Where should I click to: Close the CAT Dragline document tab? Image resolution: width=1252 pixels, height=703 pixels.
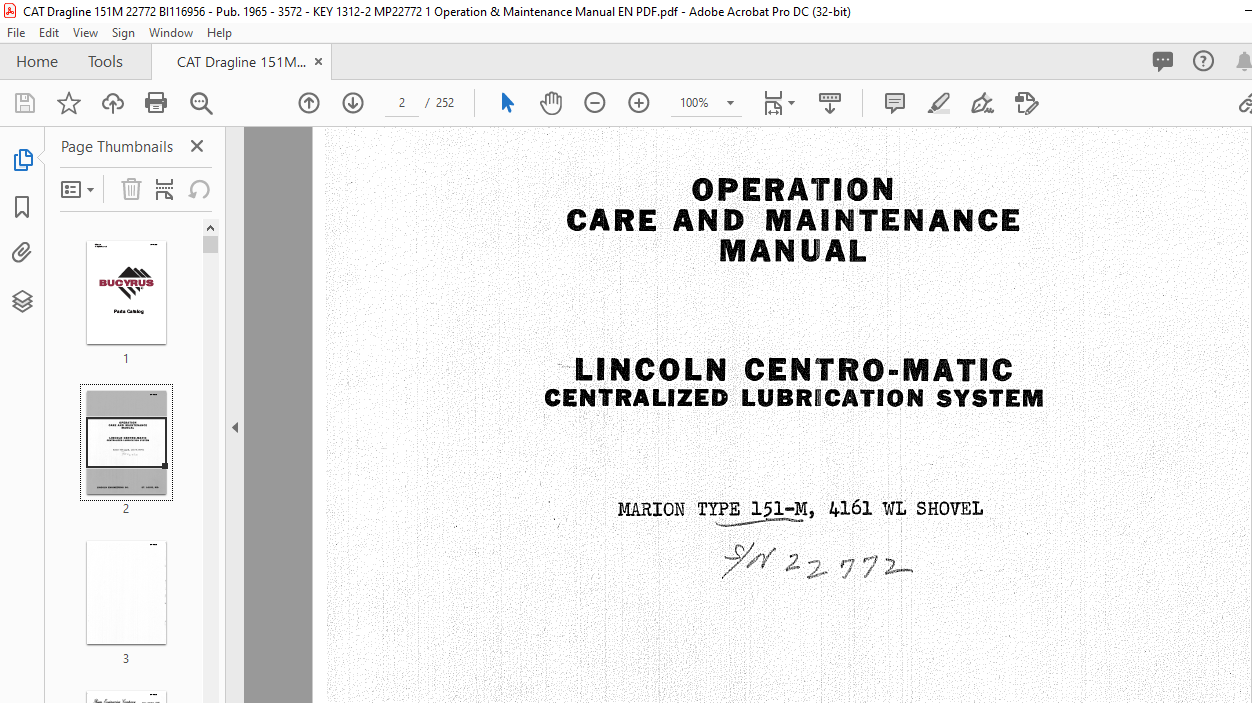tap(319, 61)
